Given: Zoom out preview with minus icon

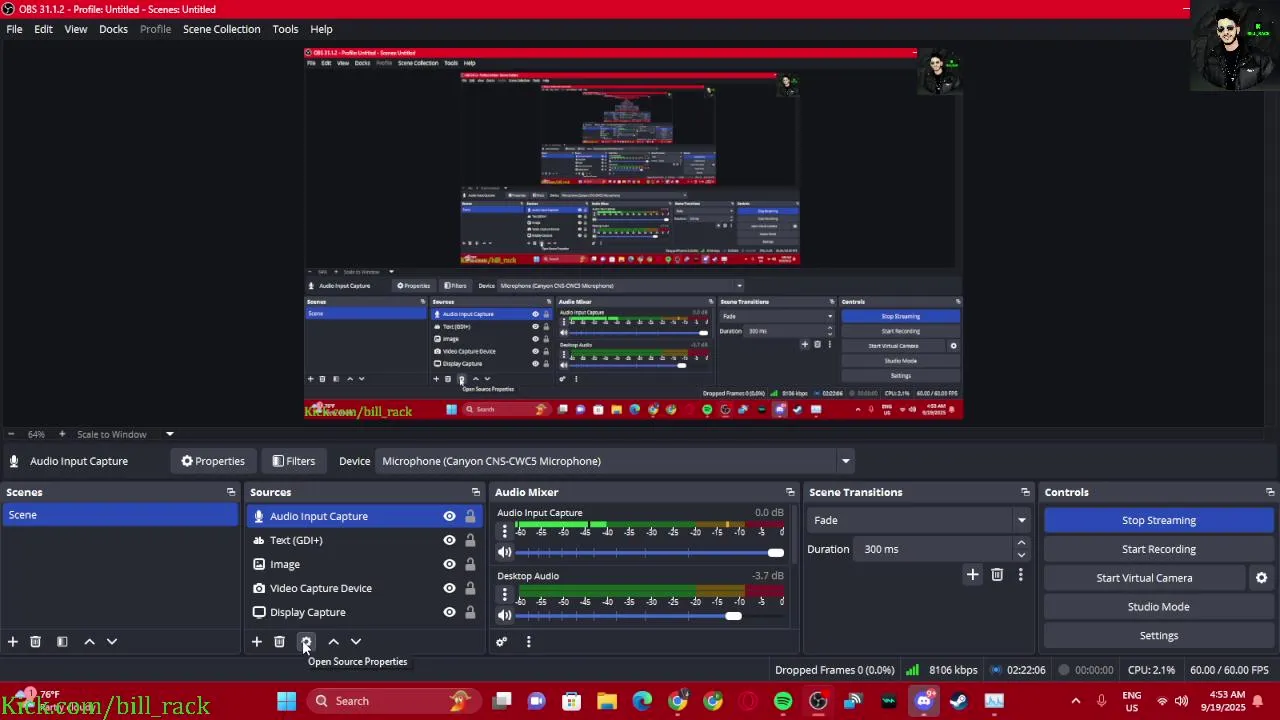Looking at the screenshot, I should [11, 434].
